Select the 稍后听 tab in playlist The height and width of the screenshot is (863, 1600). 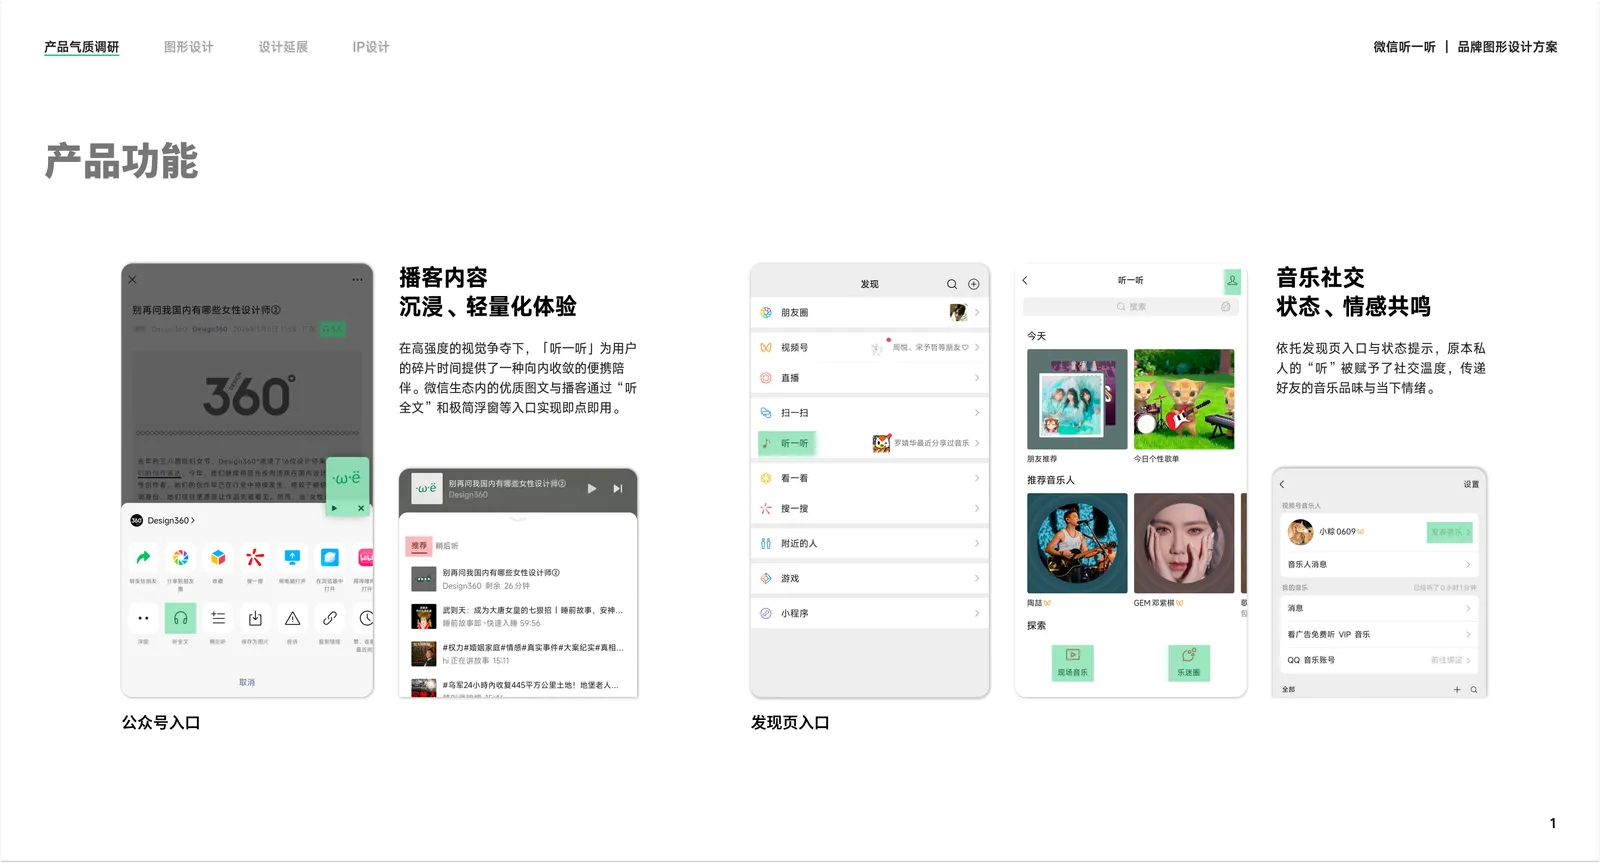click(x=447, y=546)
